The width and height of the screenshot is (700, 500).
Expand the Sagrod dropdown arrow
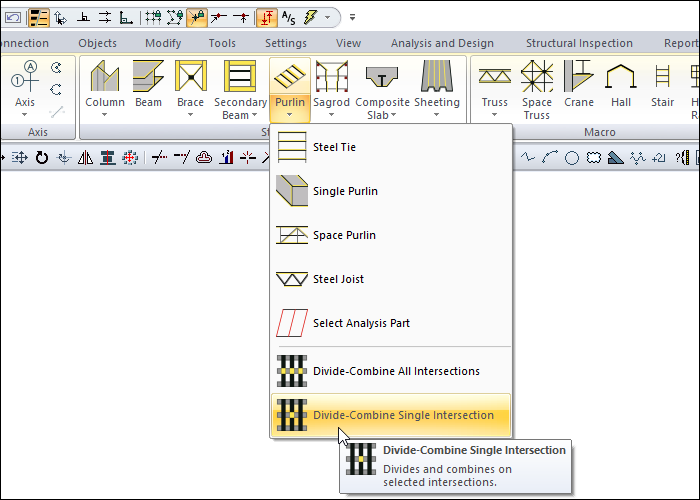point(331,115)
